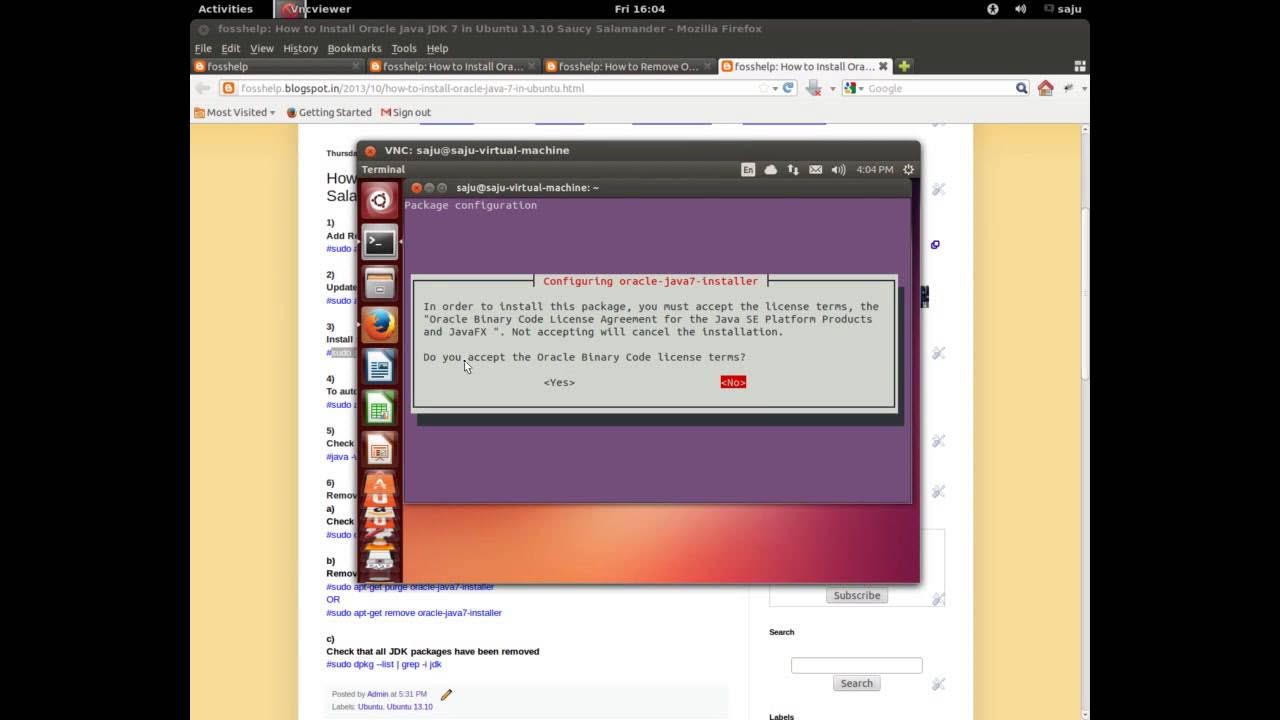This screenshot has width=1280, height=720.
Task: Open GNOME Activities overview
Action: tap(226, 9)
